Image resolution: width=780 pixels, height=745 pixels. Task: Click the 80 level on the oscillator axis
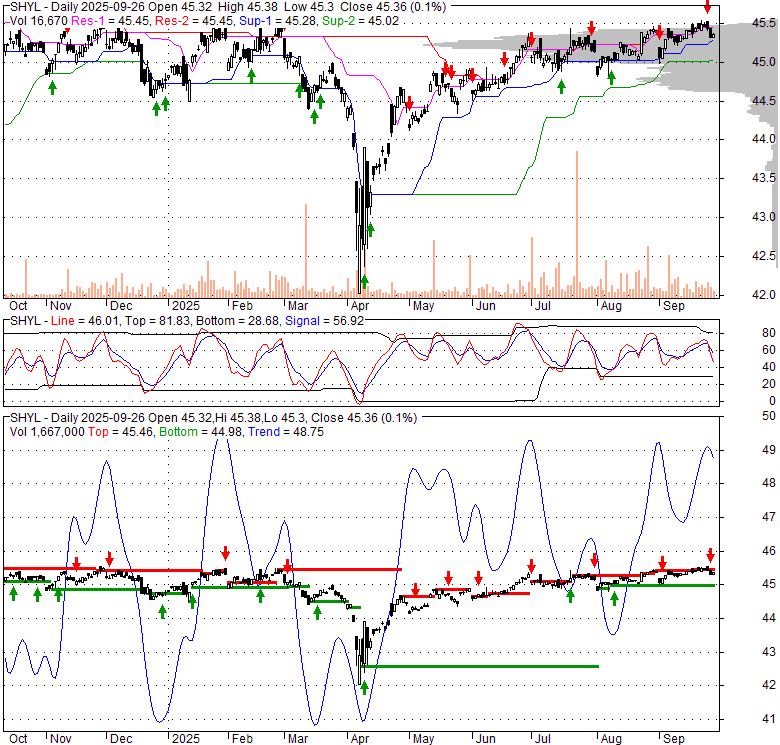769,333
